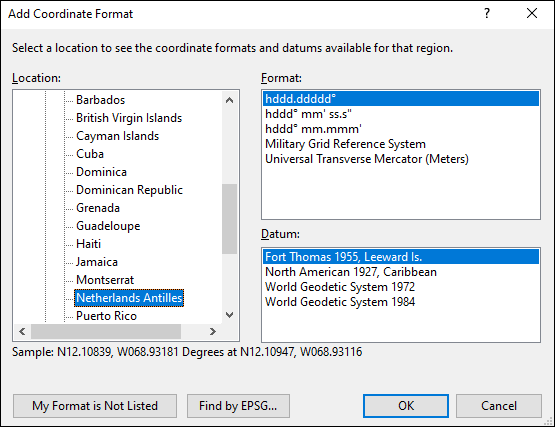This screenshot has width=555, height=427.
Task: Click the Location horizontal scrollbar thumb
Action: 106,331
